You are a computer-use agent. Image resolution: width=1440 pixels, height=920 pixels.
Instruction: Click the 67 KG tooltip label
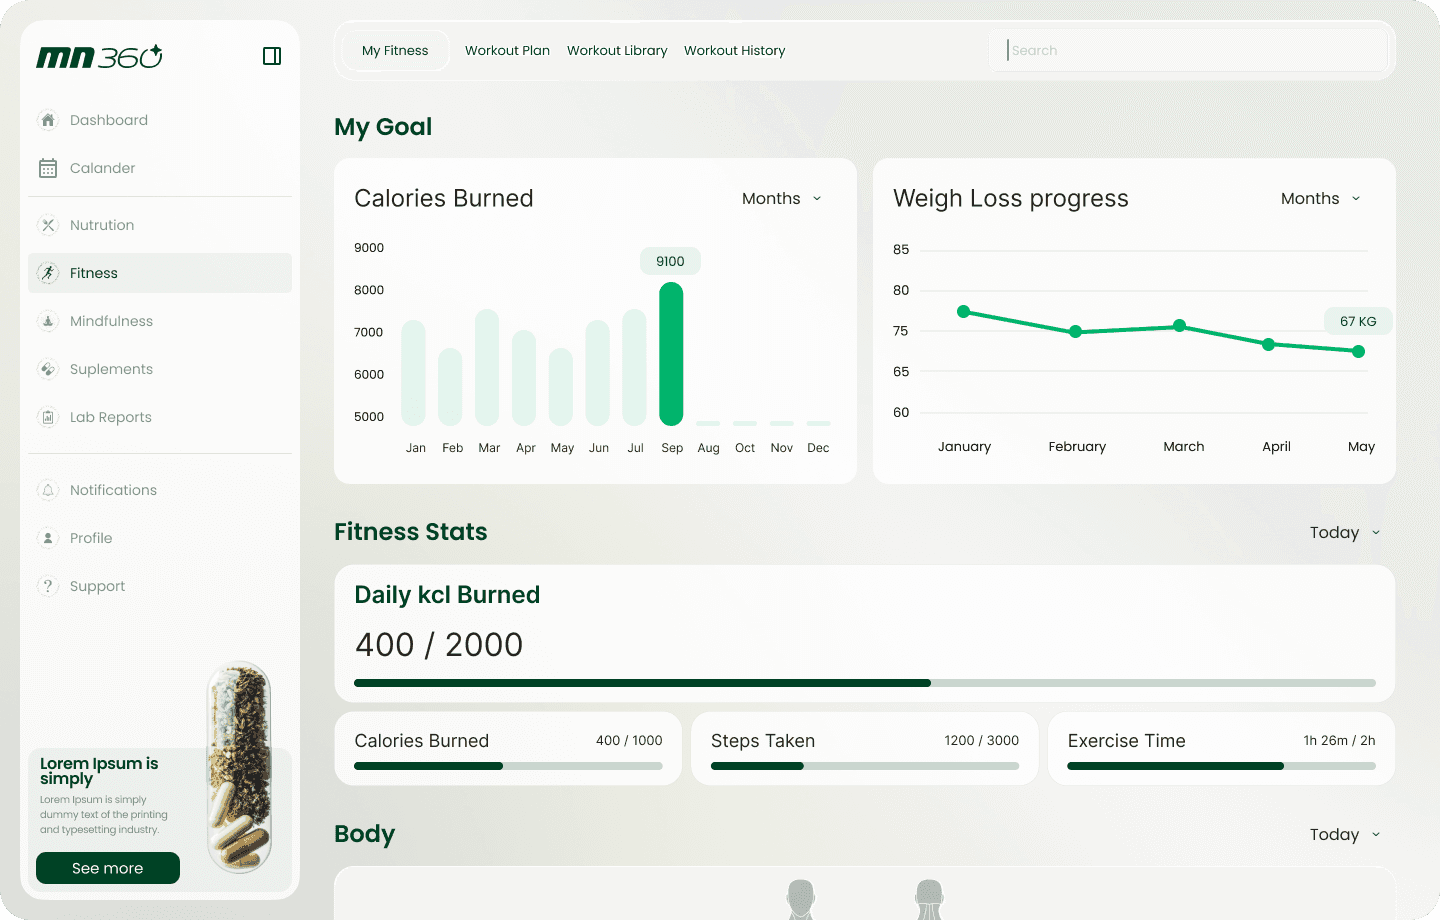coord(1358,321)
